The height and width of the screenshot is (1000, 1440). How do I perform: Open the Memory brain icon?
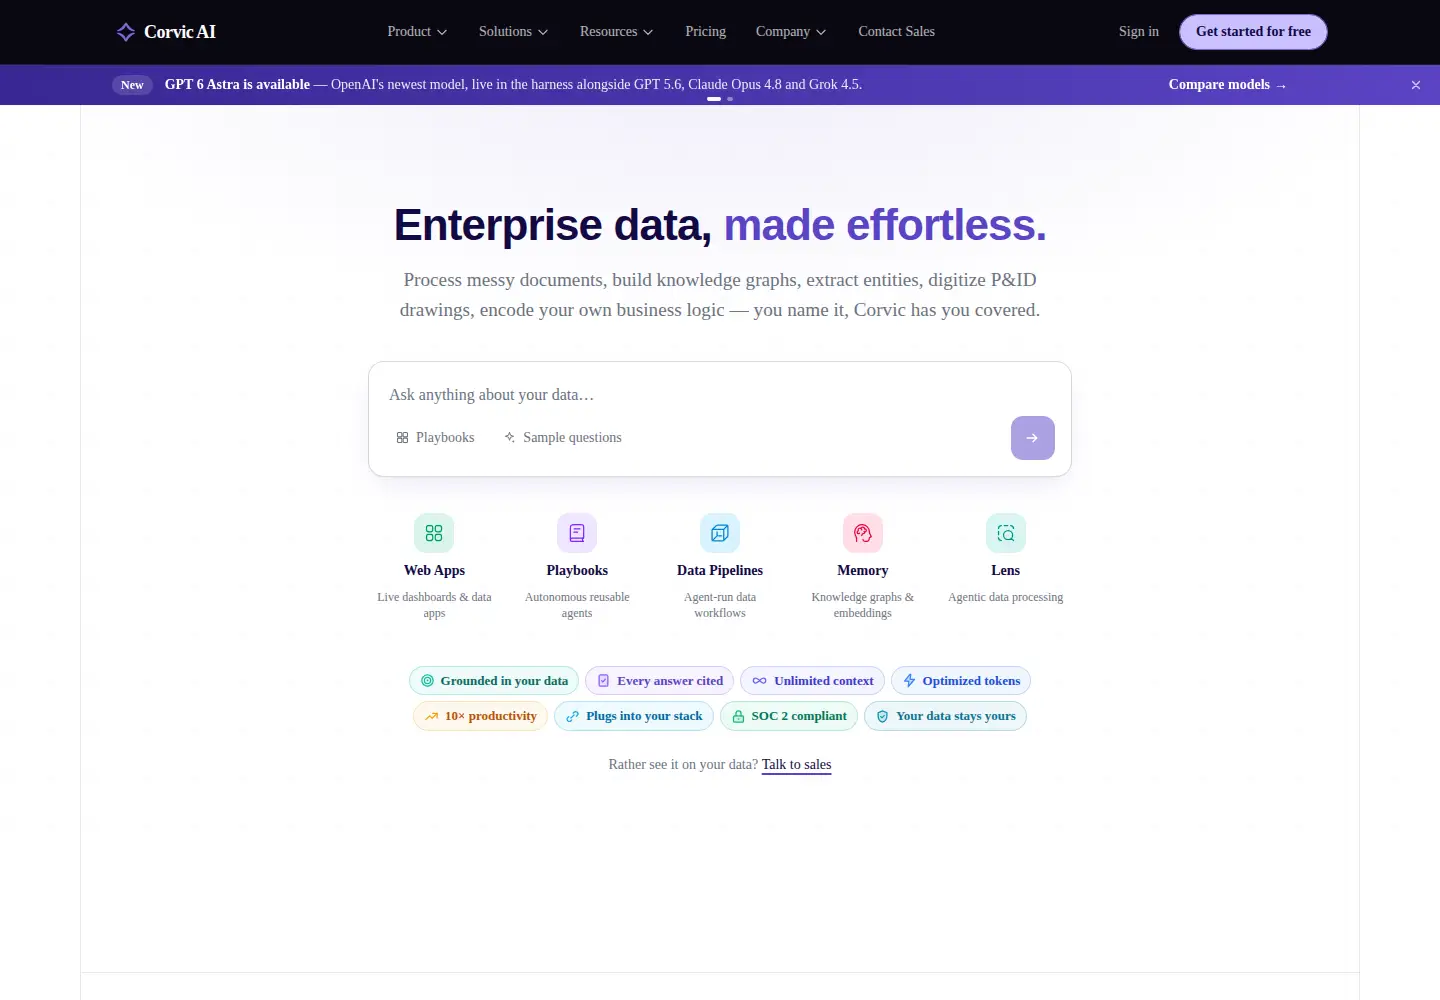(863, 533)
